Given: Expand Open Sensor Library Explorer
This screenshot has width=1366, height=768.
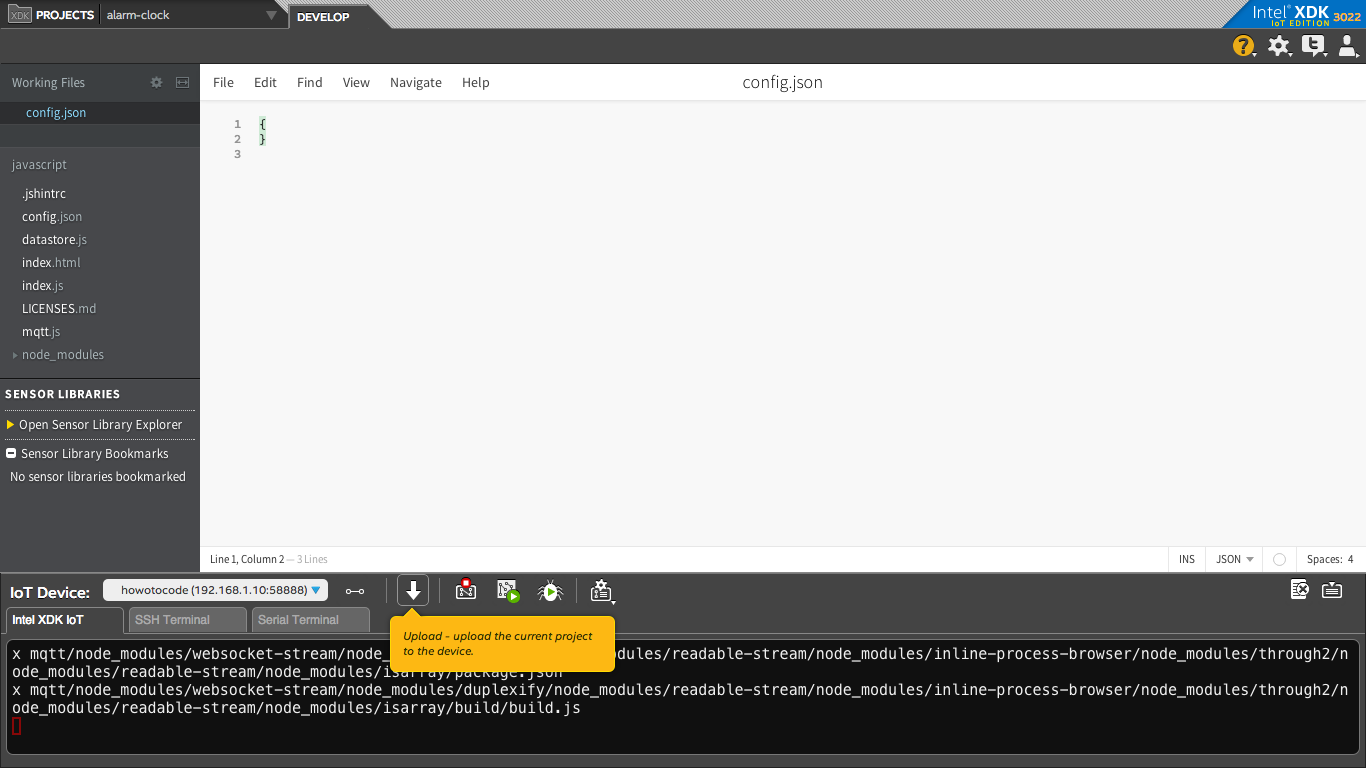Looking at the screenshot, I should click(94, 425).
